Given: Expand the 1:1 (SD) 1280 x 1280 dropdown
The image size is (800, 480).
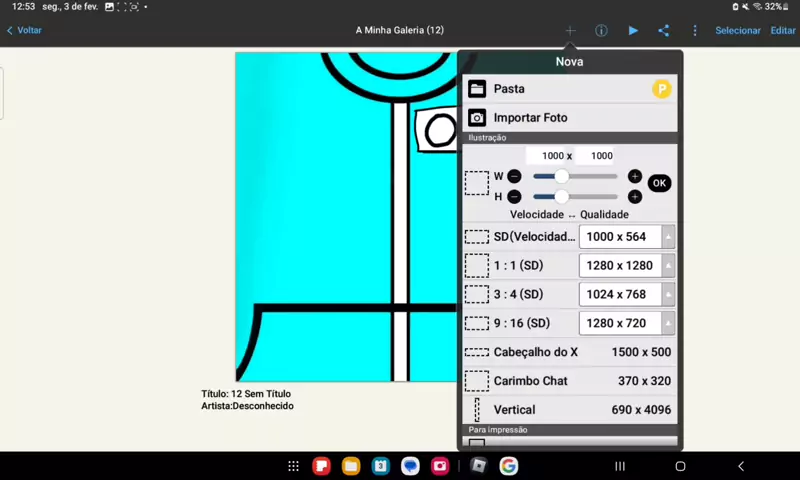Looking at the screenshot, I should 668,266.
